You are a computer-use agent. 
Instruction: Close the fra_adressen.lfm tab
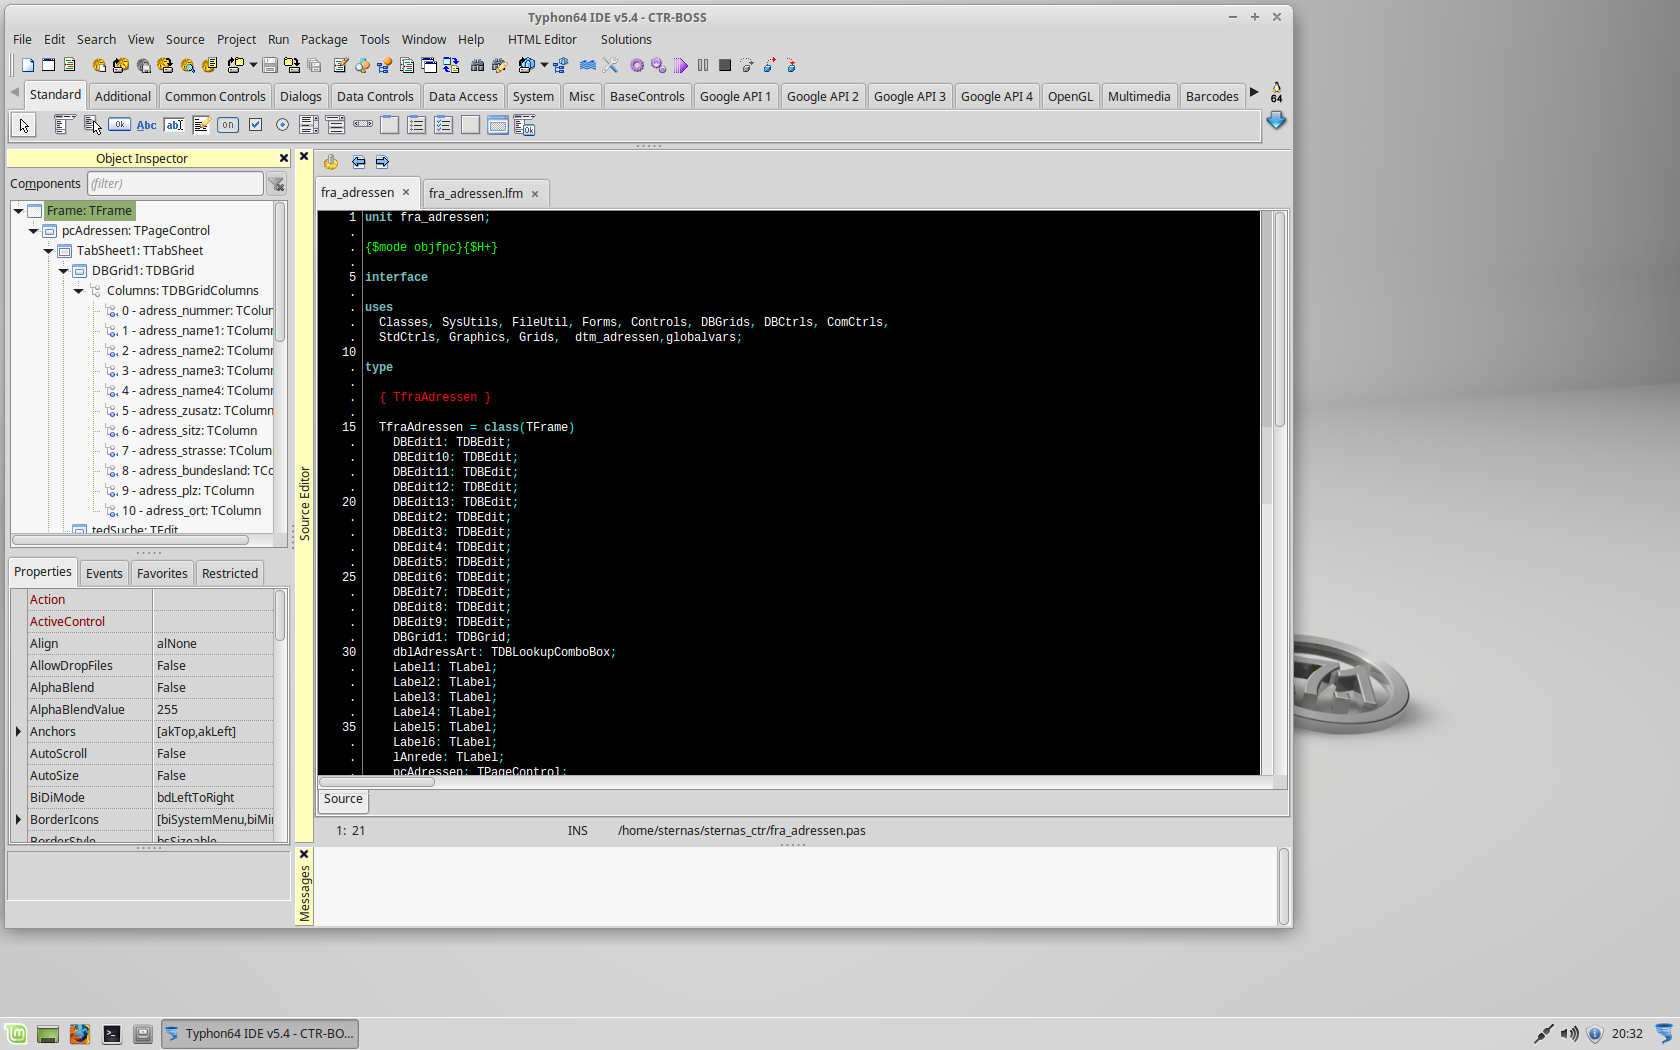535,194
